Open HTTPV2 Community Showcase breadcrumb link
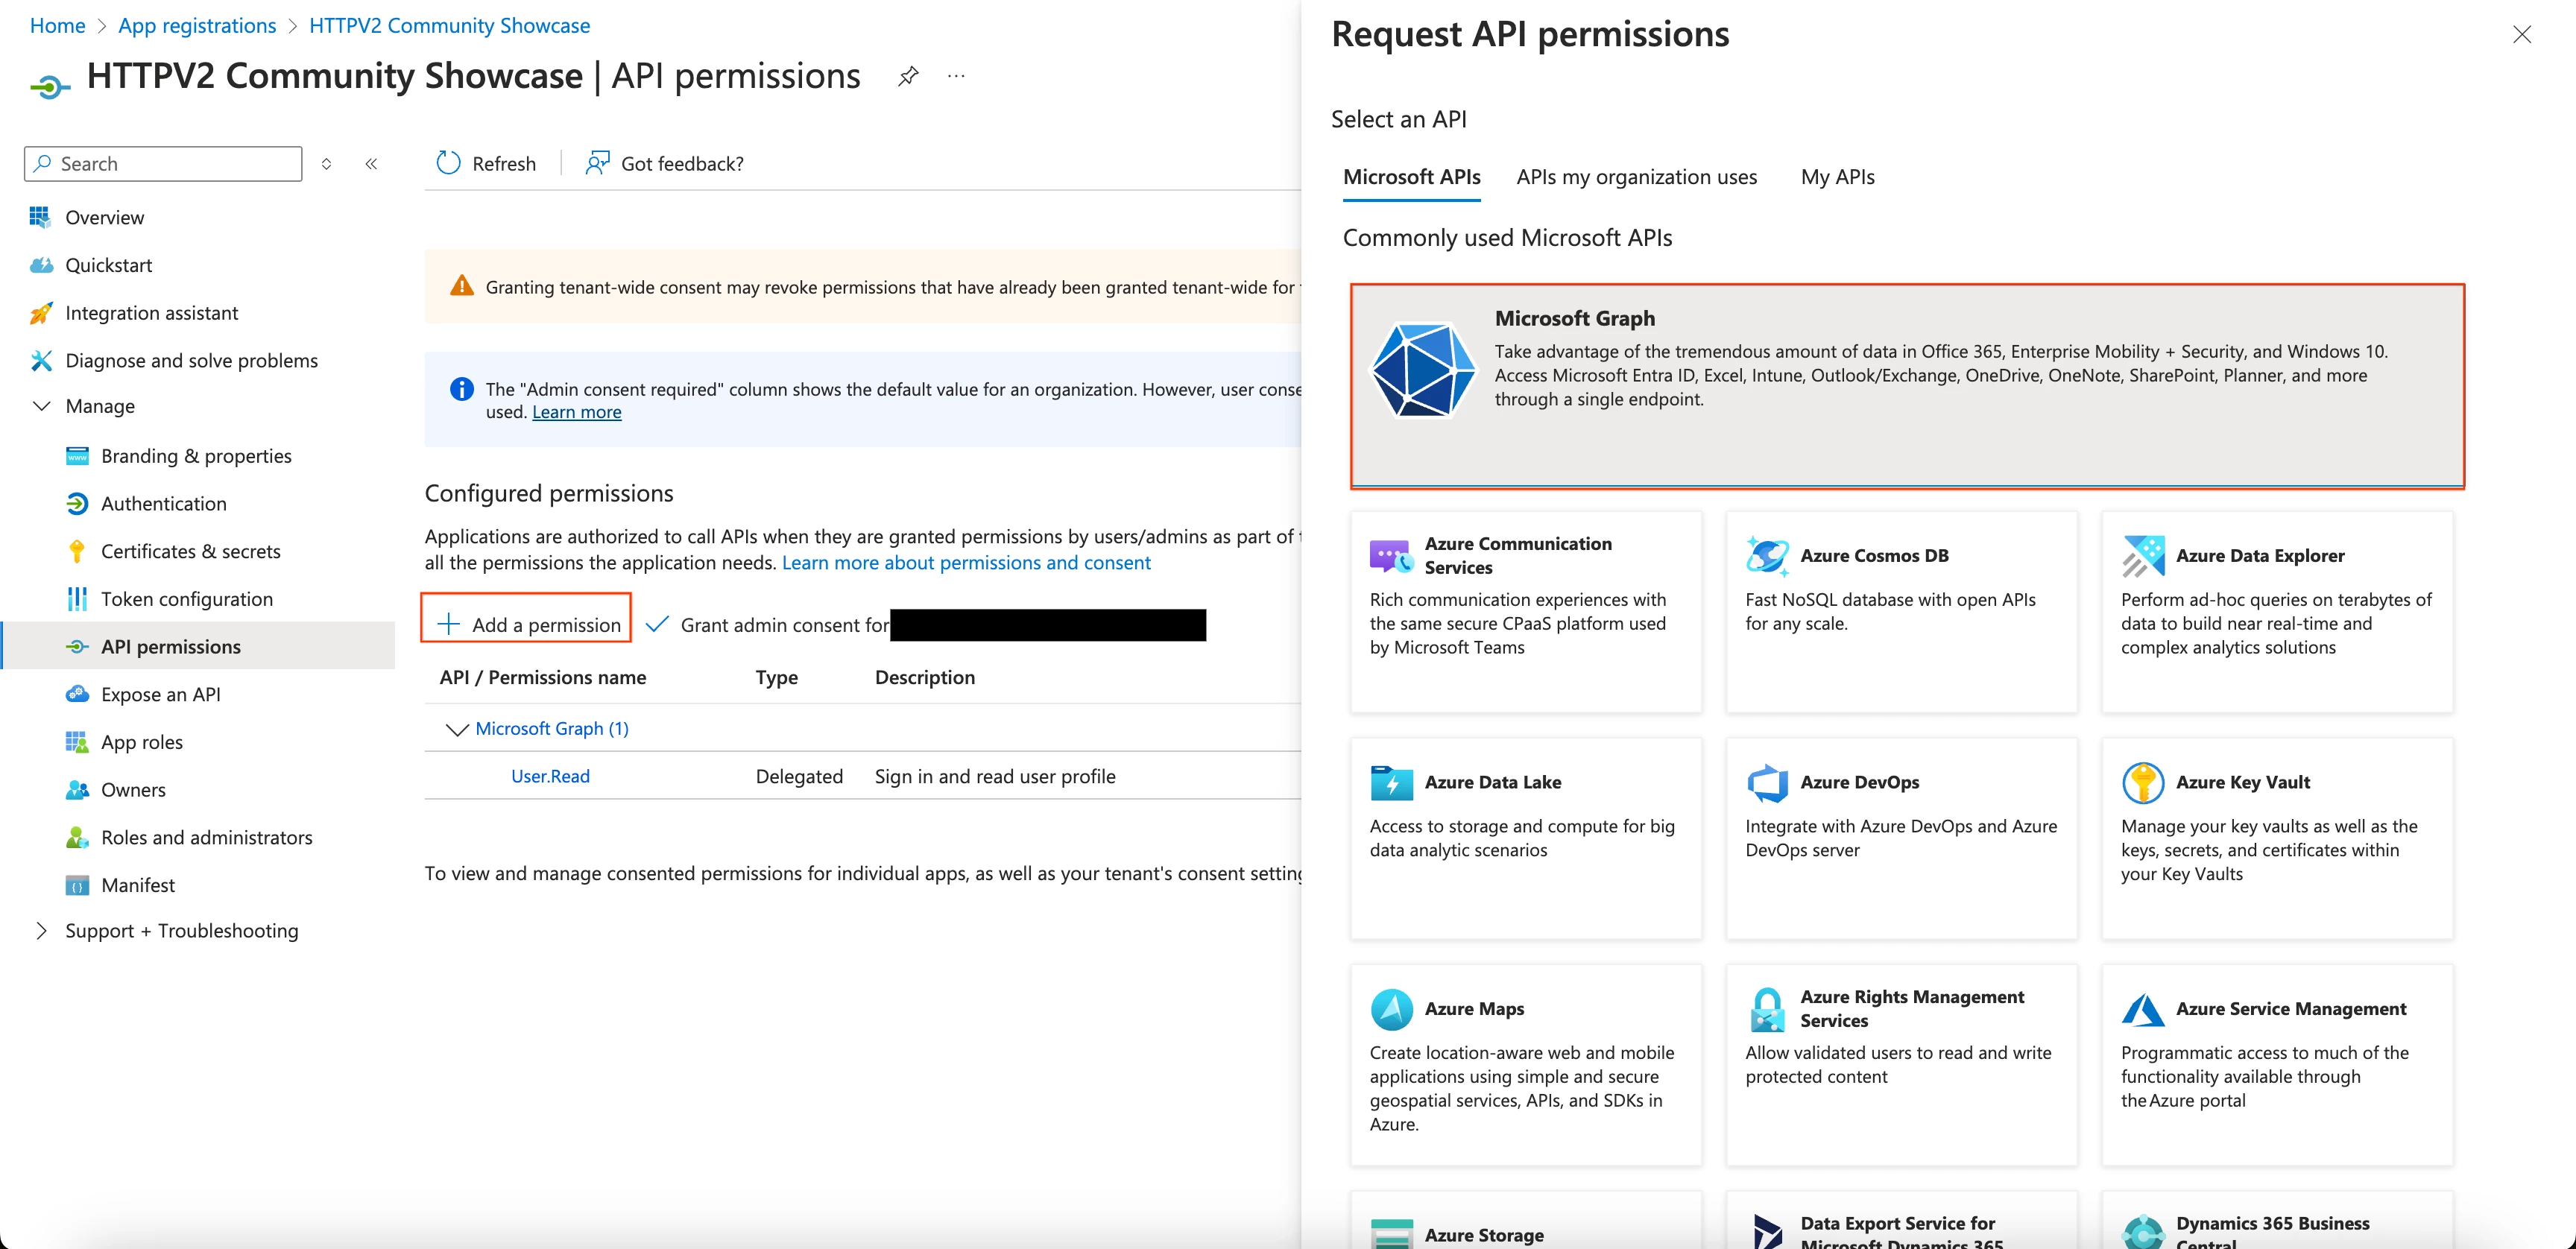The image size is (2576, 1249). point(449,26)
